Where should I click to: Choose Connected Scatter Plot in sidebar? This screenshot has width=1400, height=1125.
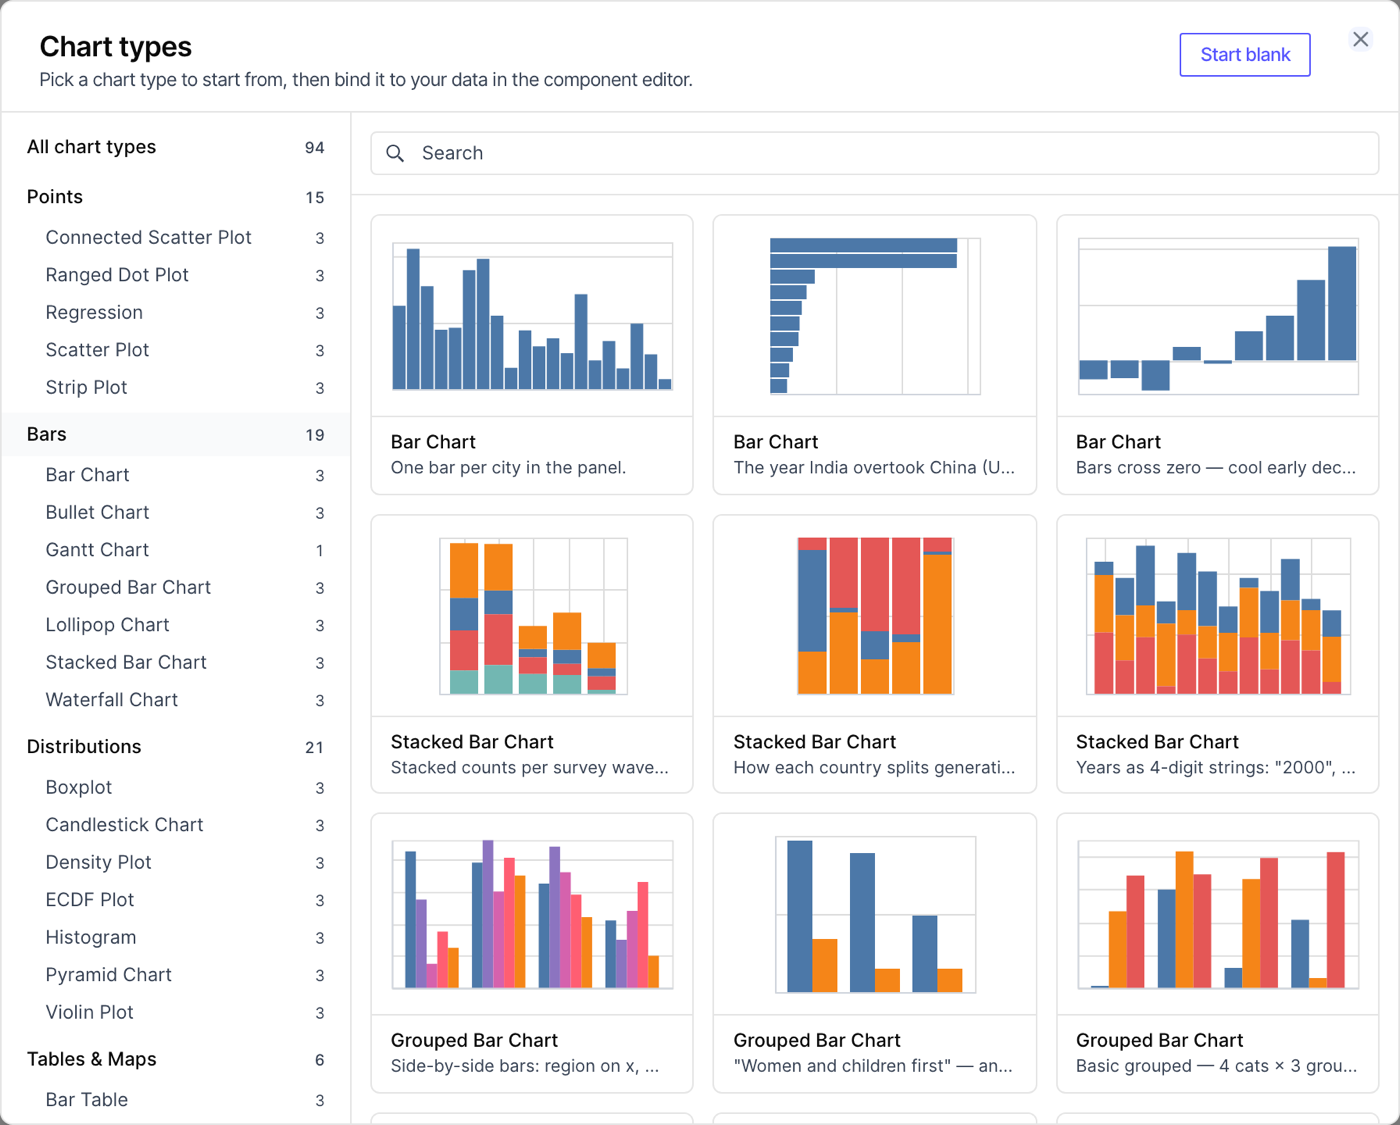pyautogui.click(x=176, y=237)
